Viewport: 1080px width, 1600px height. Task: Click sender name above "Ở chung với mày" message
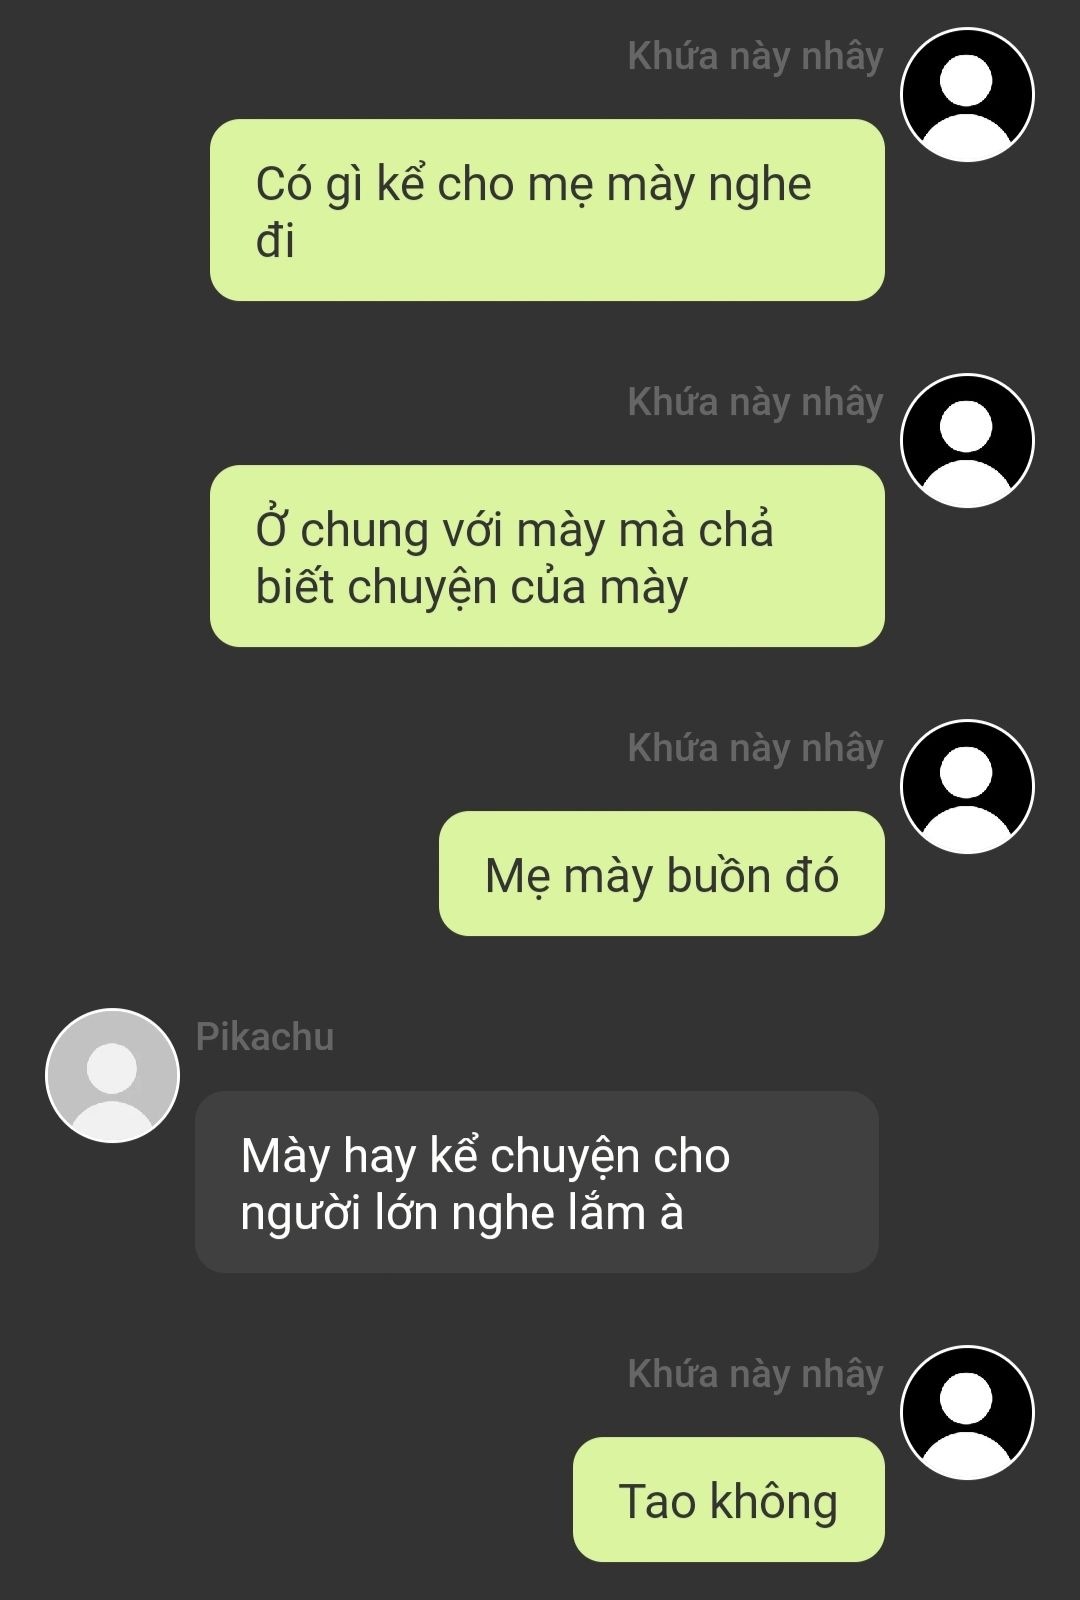tap(755, 403)
